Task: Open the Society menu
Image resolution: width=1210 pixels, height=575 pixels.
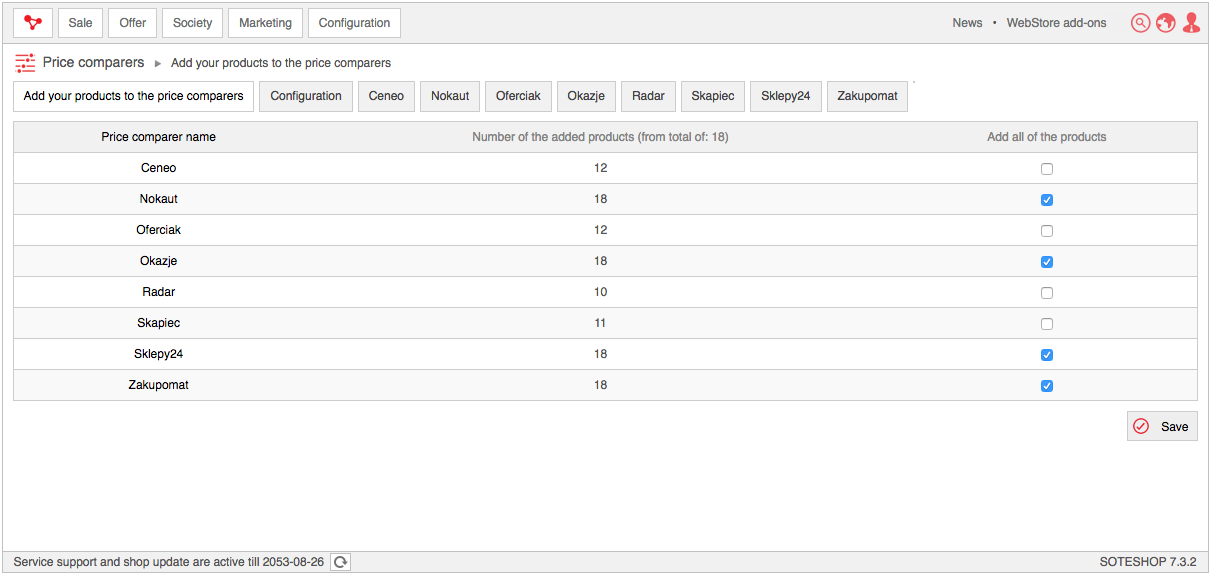Action: pyautogui.click(x=193, y=23)
